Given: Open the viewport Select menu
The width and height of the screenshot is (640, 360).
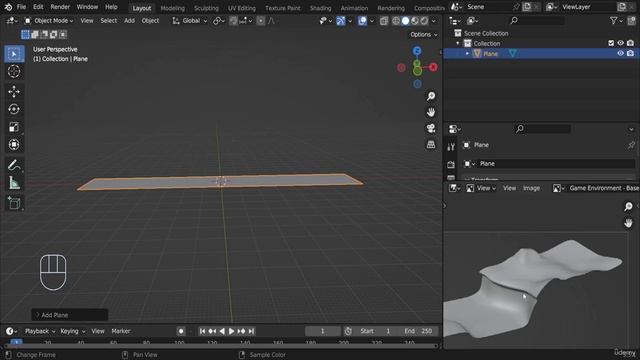Looking at the screenshot, I should [109, 20].
